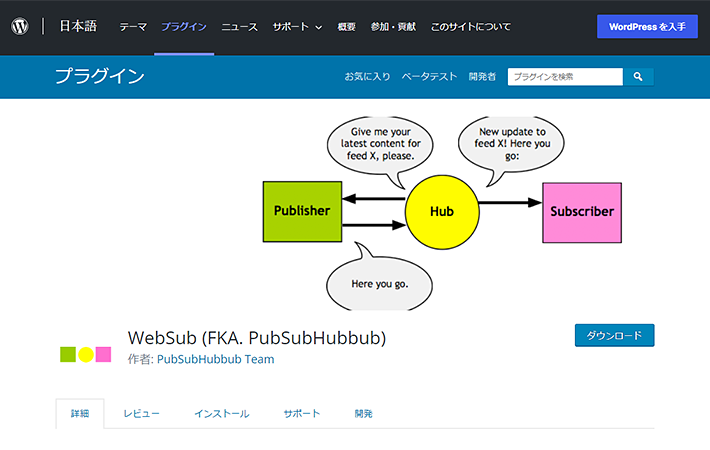Click the 日本語 site title
Viewport: 710px width, 450px height.
[x=78, y=26]
